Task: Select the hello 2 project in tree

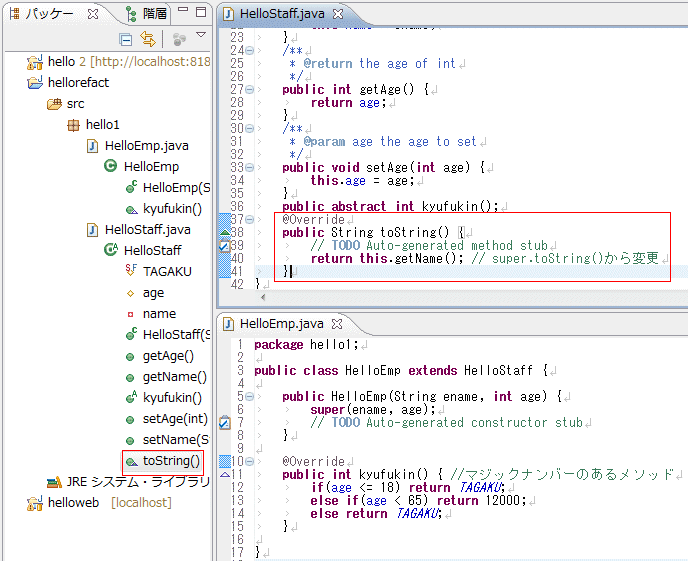Action: click(118, 62)
